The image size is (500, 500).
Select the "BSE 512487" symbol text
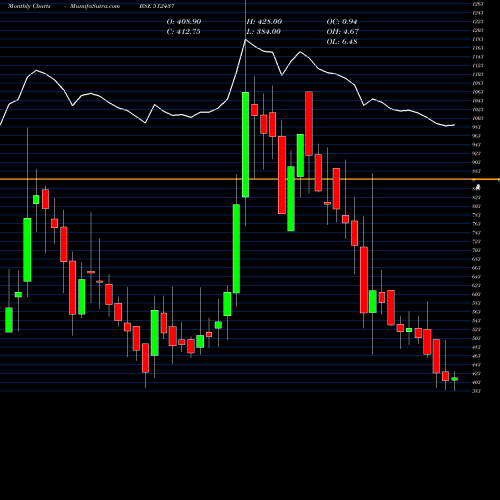pyautogui.click(x=157, y=6)
